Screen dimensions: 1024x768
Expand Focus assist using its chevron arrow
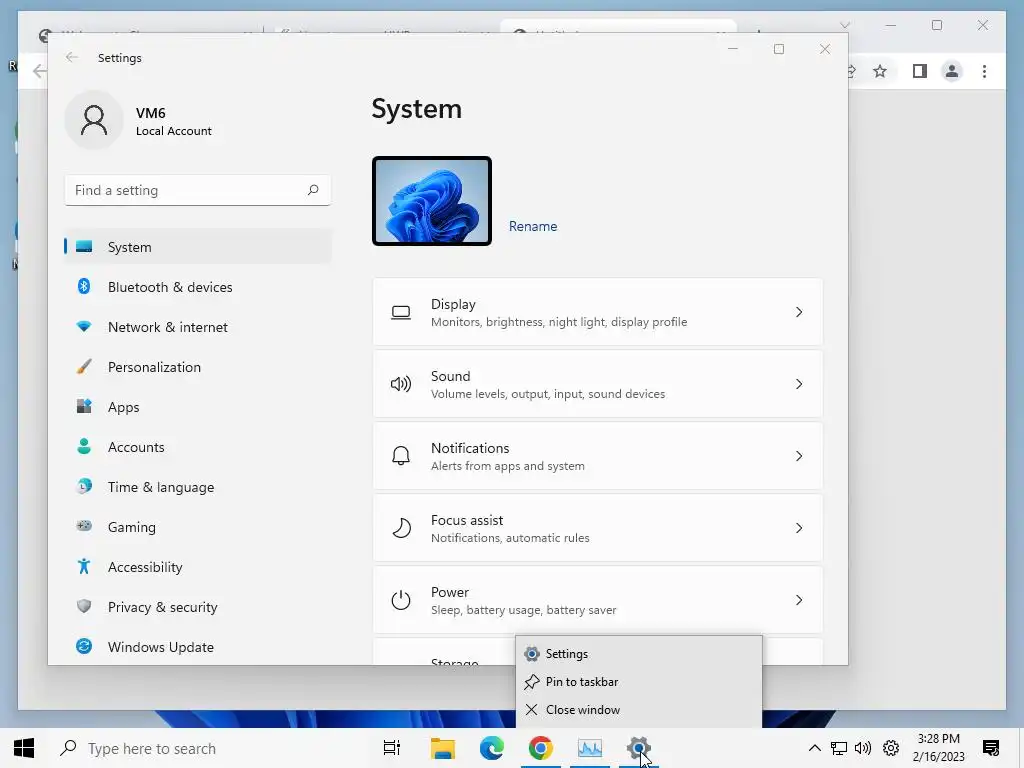[x=799, y=528]
